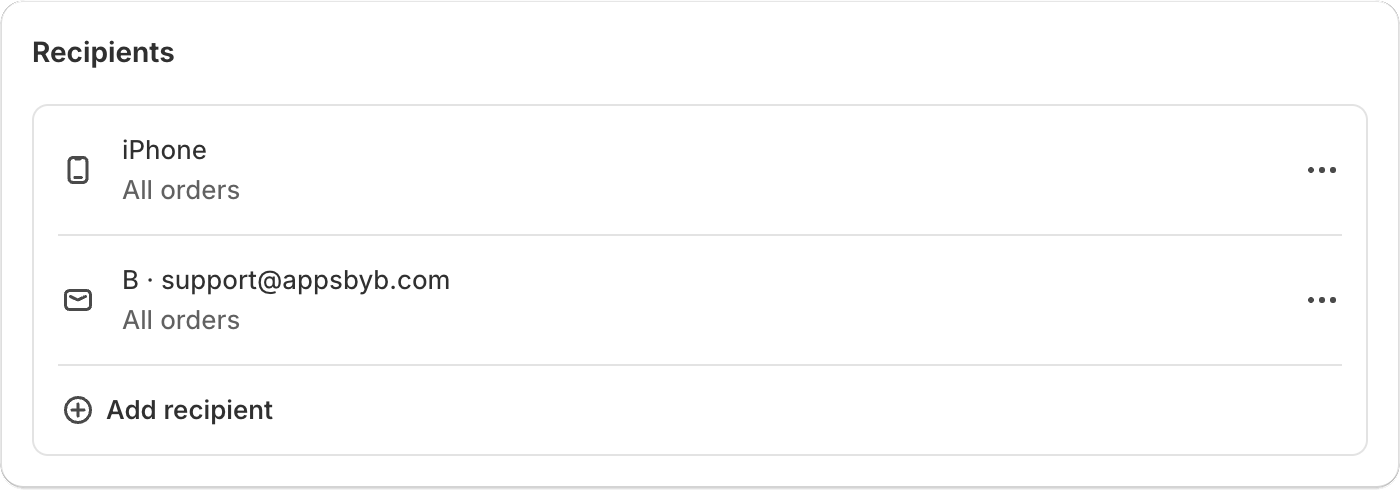Viewport: 1400px width, 490px height.
Task: Click the envelope icon beside support@appsbyb.com
Action: click(x=78, y=300)
